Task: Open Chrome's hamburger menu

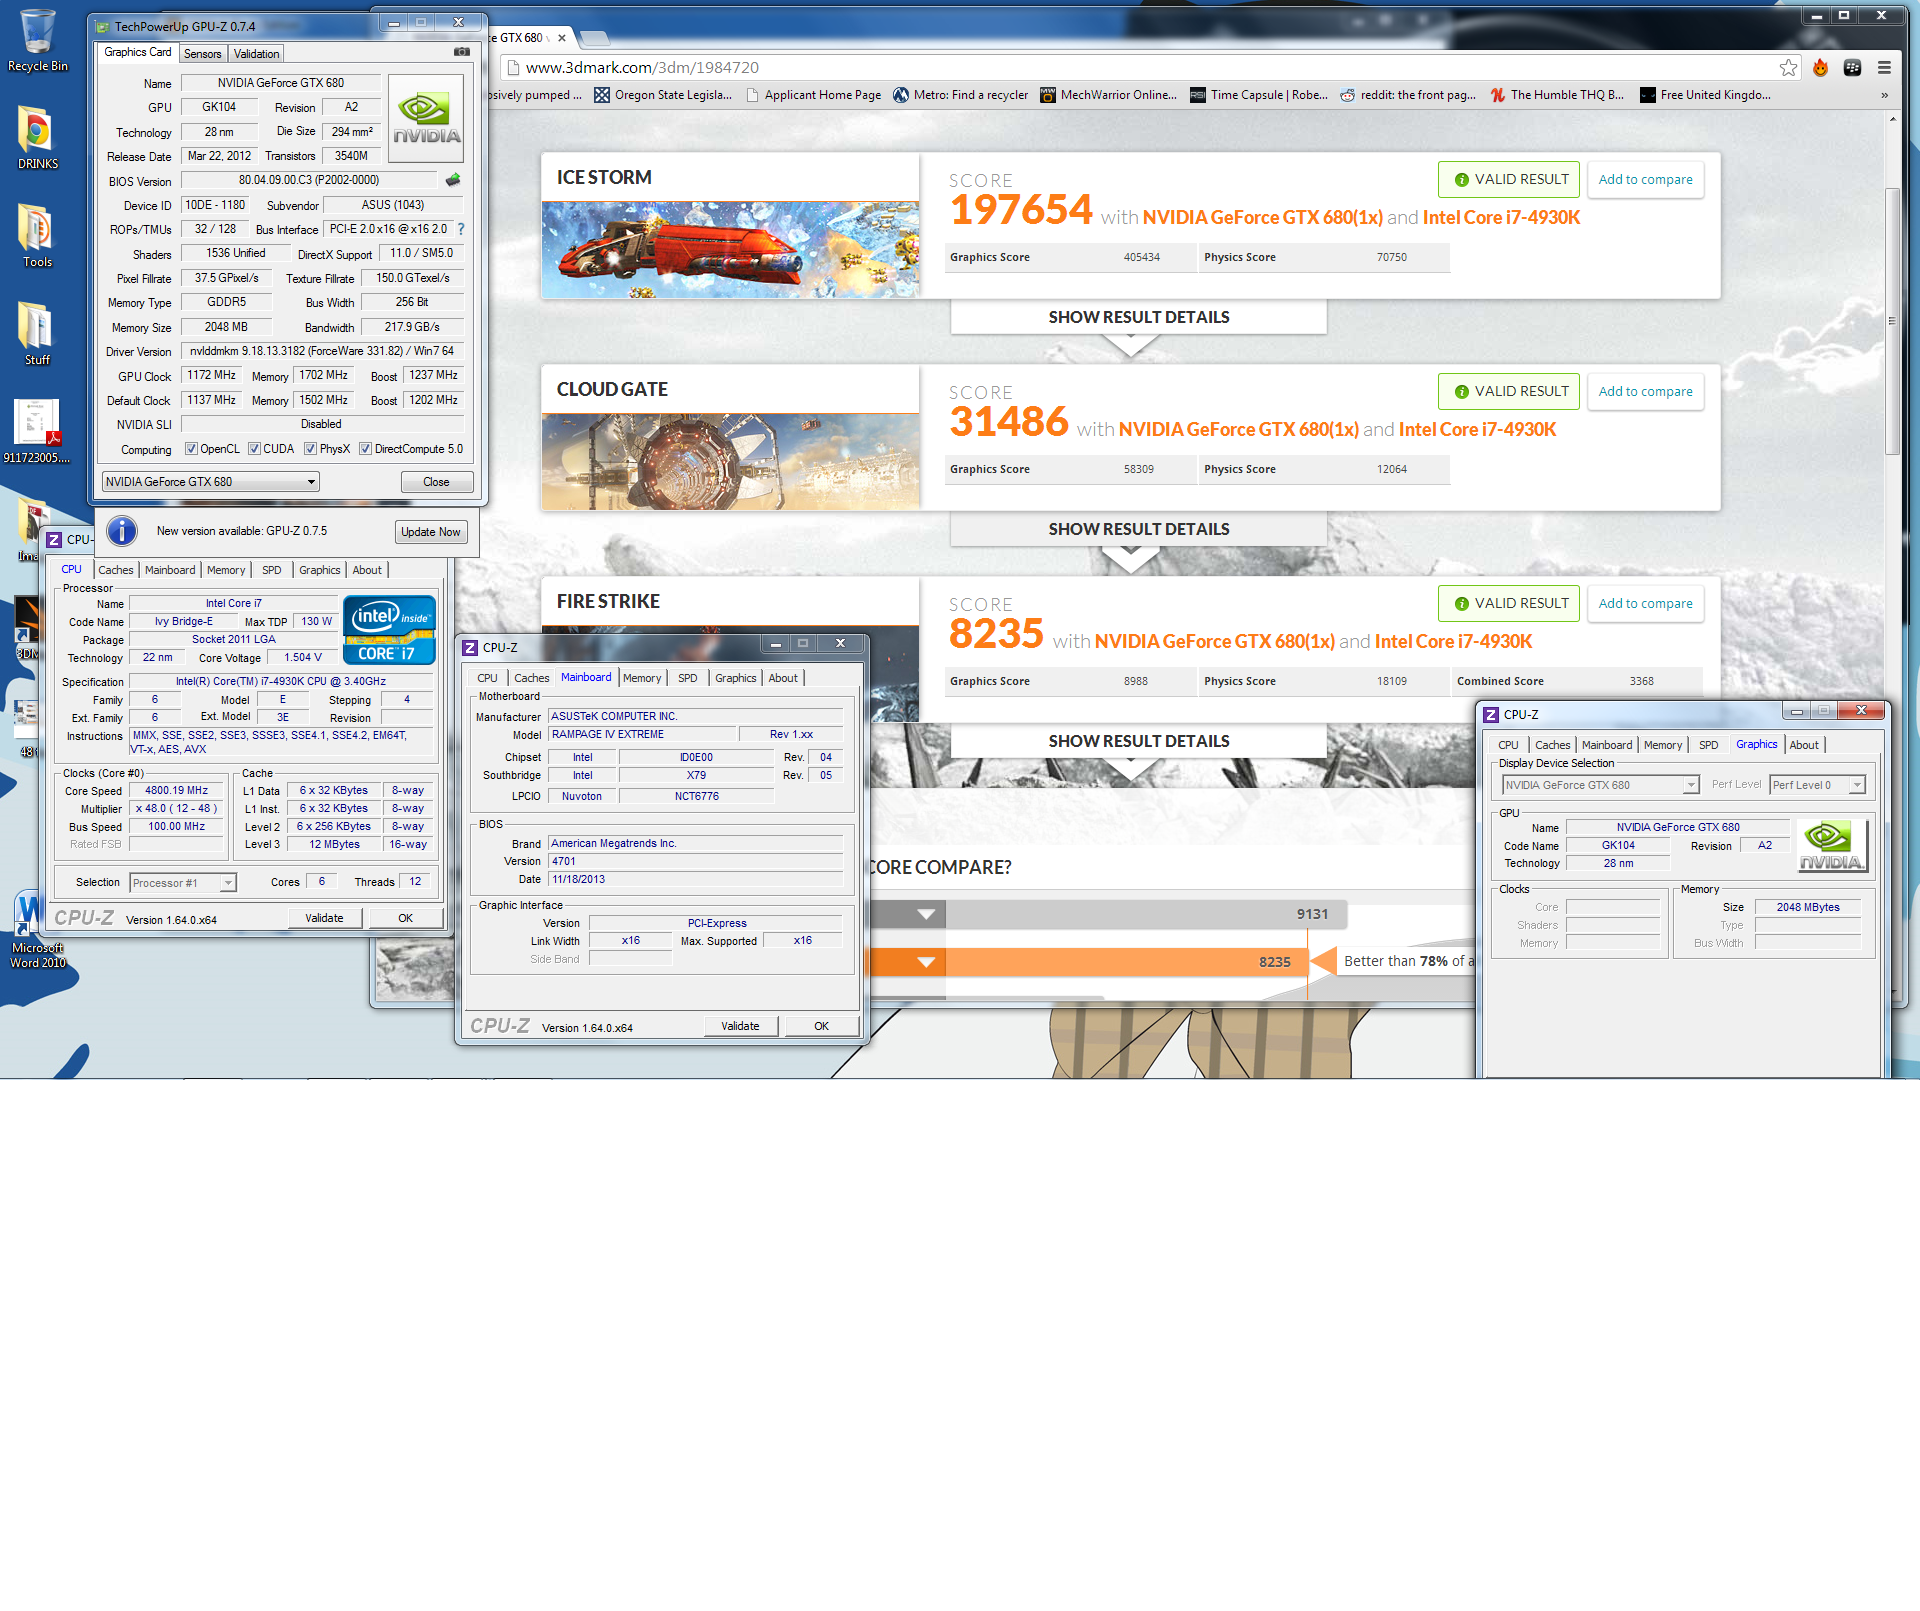Action: [1884, 67]
